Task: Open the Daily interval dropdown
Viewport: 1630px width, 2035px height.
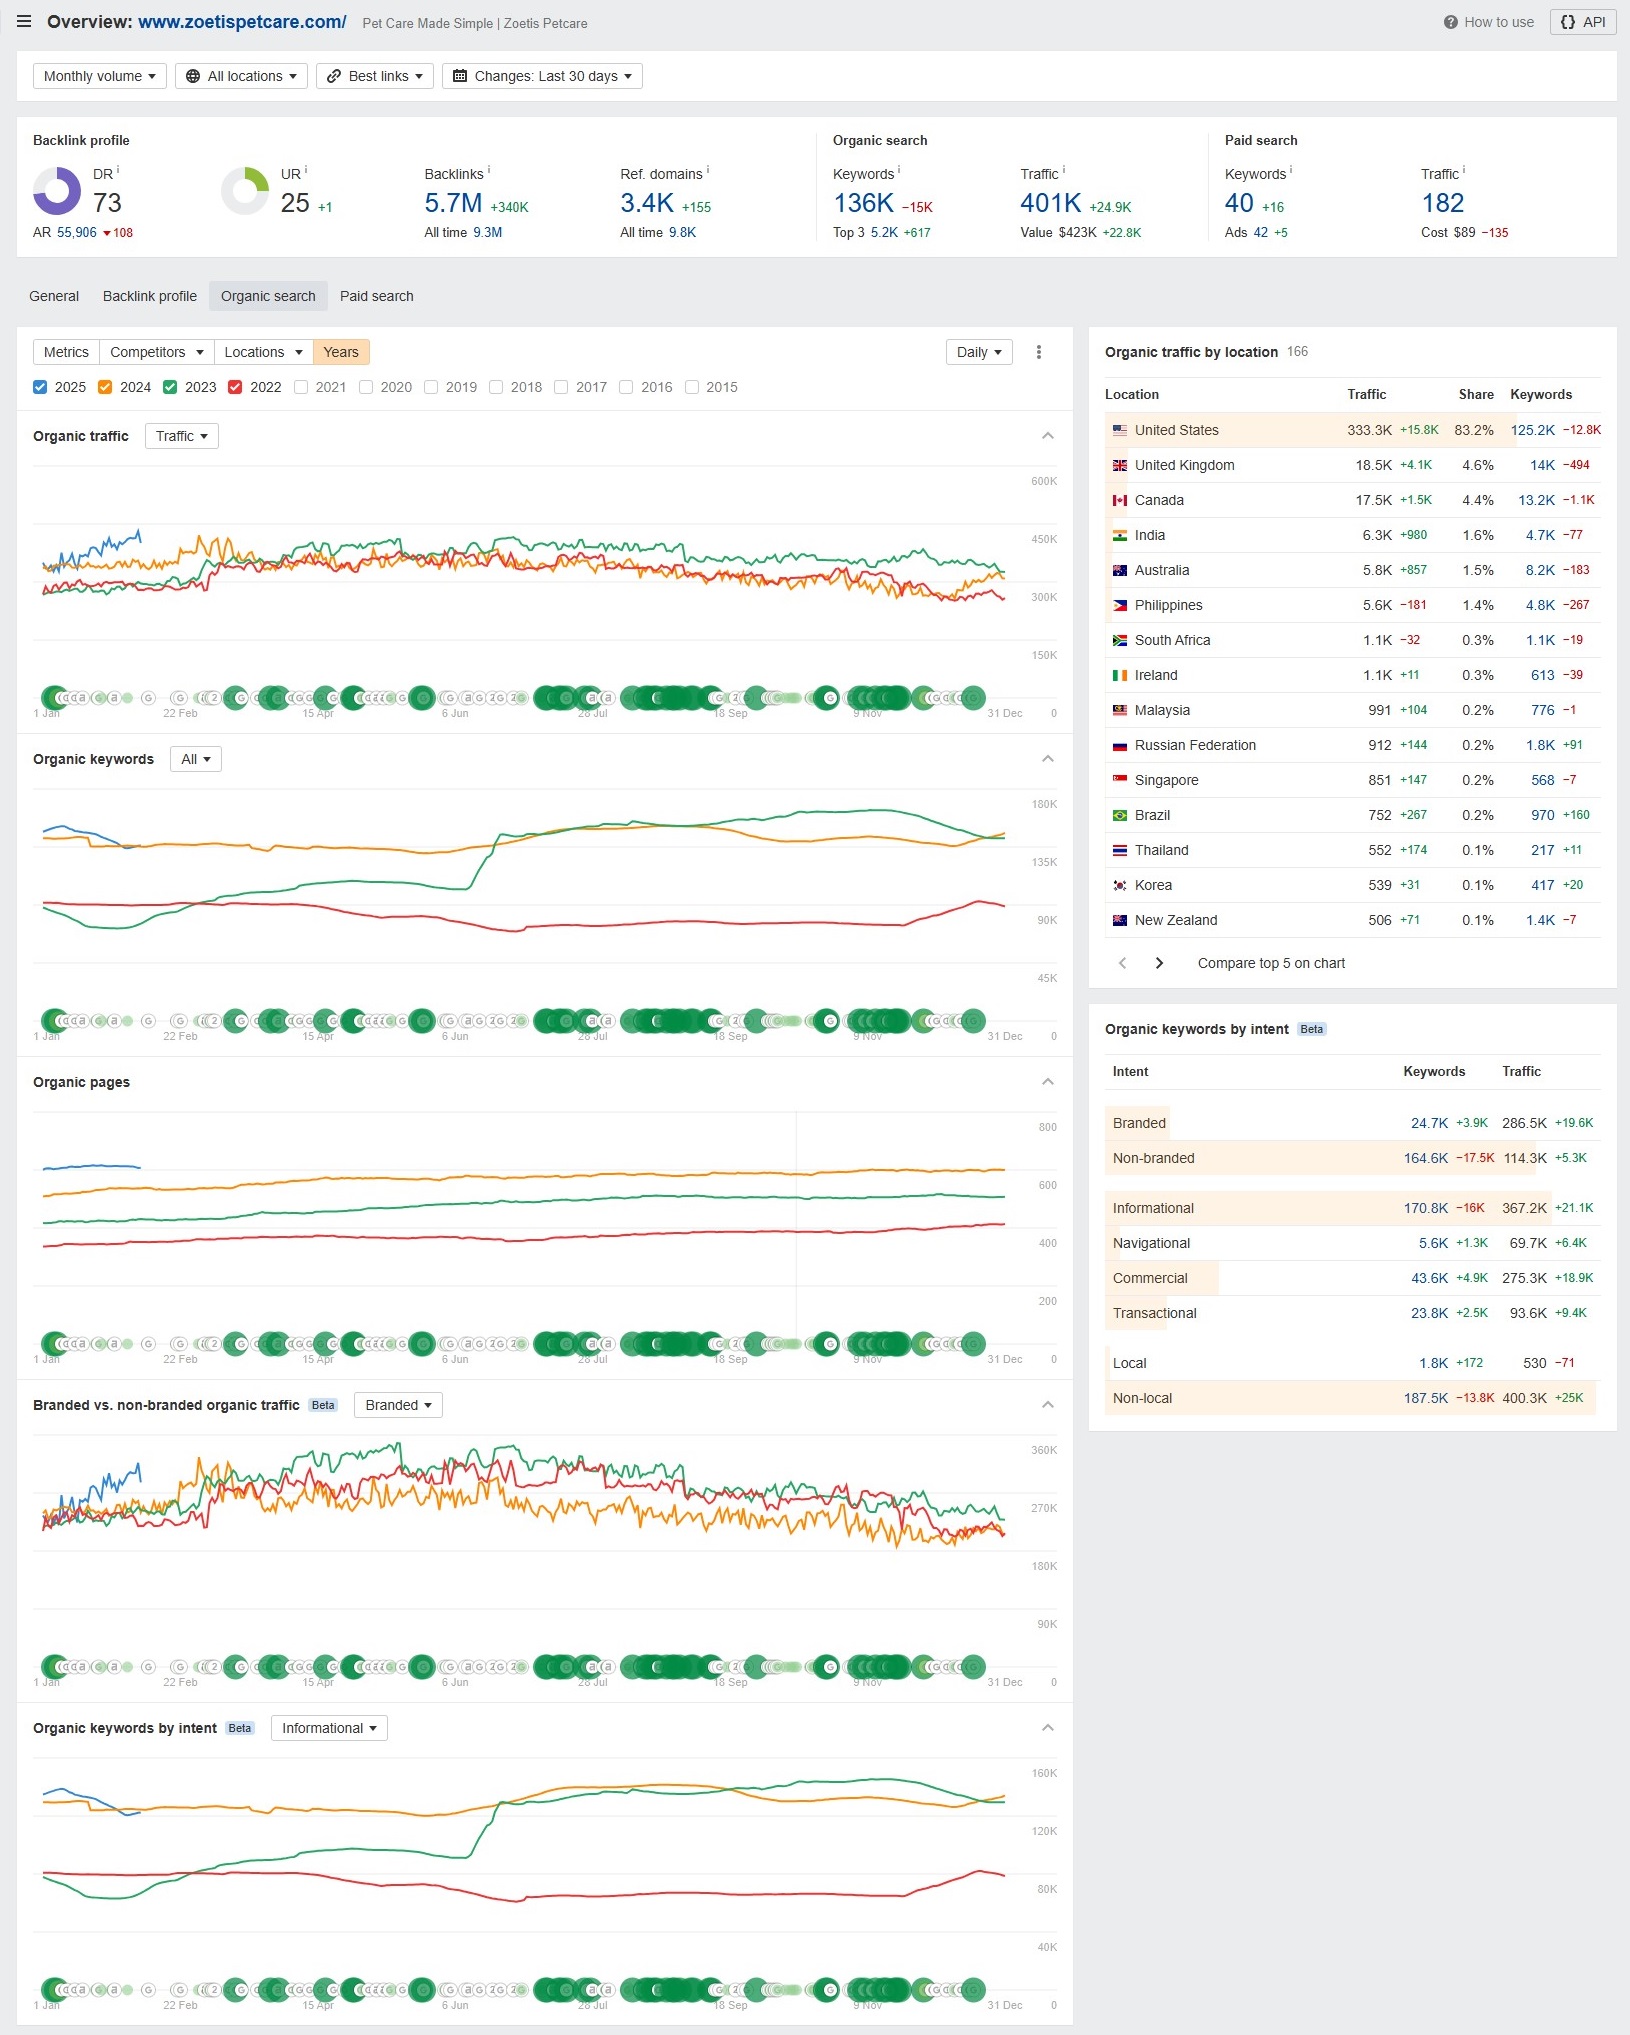Action: coord(978,352)
